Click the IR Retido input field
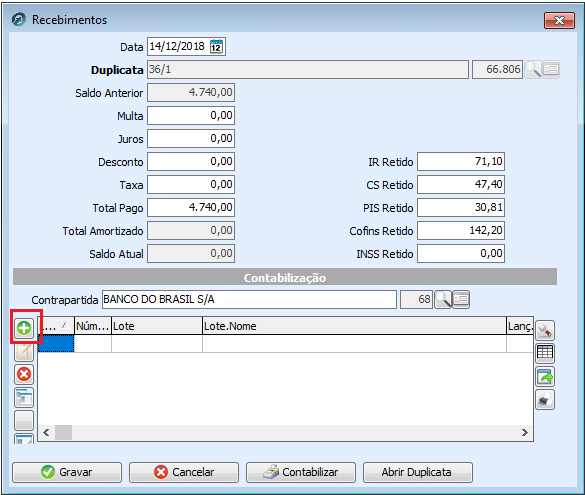Screen dimensions: 585x495 (461, 162)
